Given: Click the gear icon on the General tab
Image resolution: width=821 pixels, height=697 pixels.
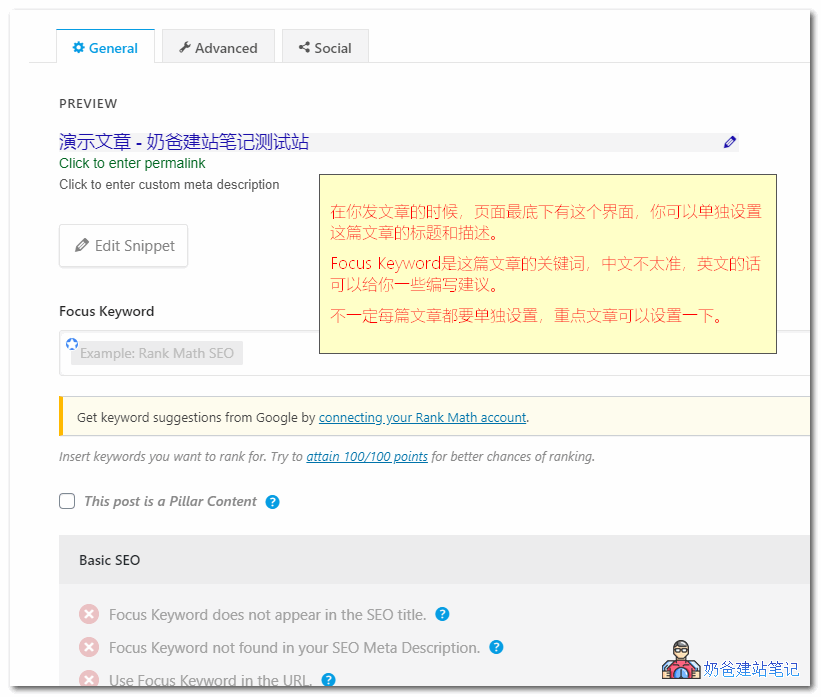Looking at the screenshot, I should click(x=77, y=47).
